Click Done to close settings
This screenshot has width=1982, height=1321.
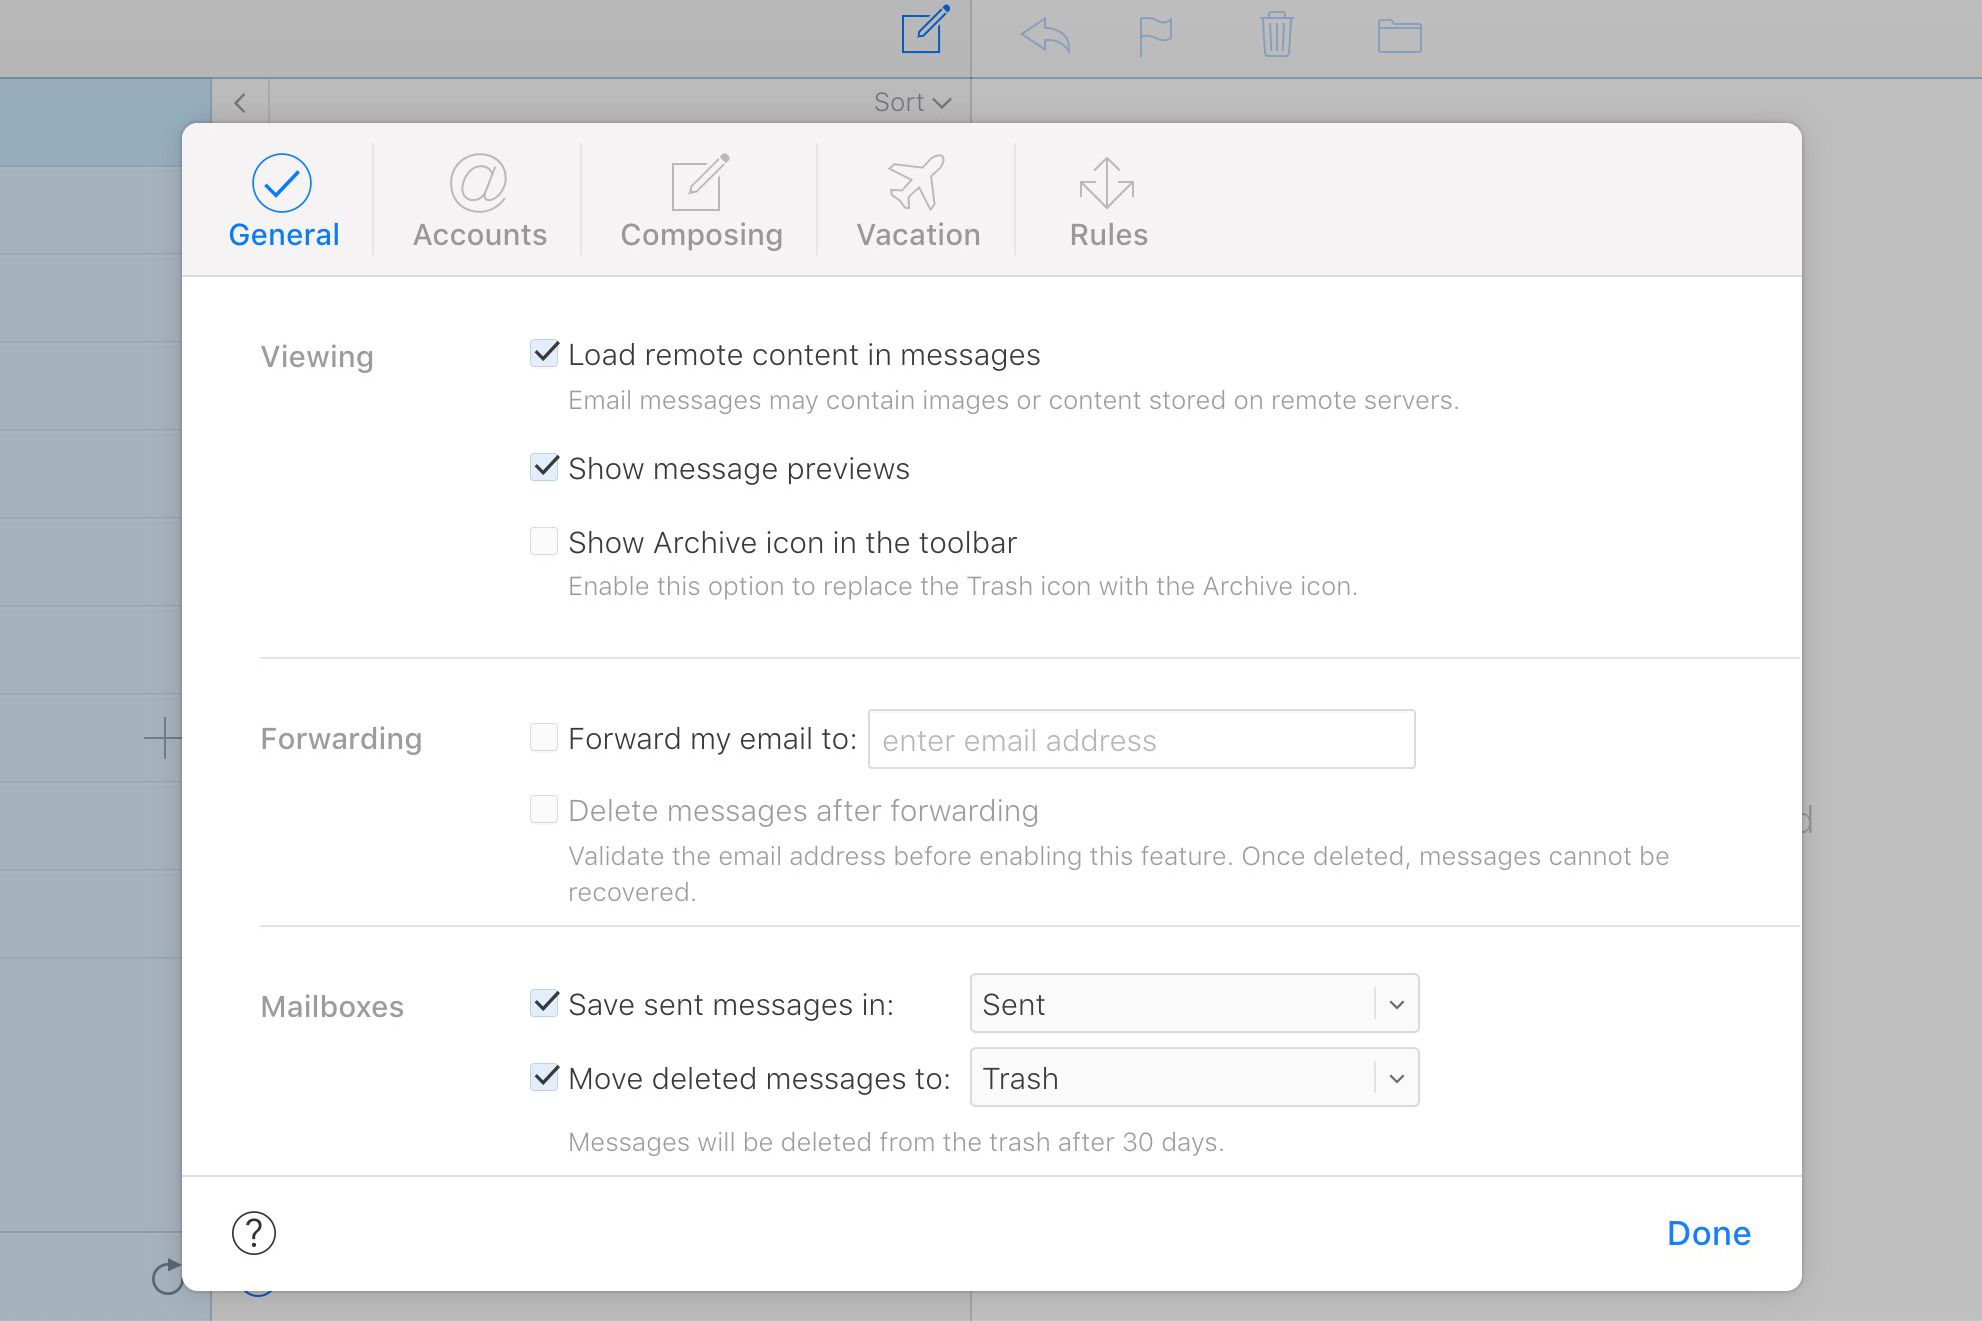(1709, 1233)
